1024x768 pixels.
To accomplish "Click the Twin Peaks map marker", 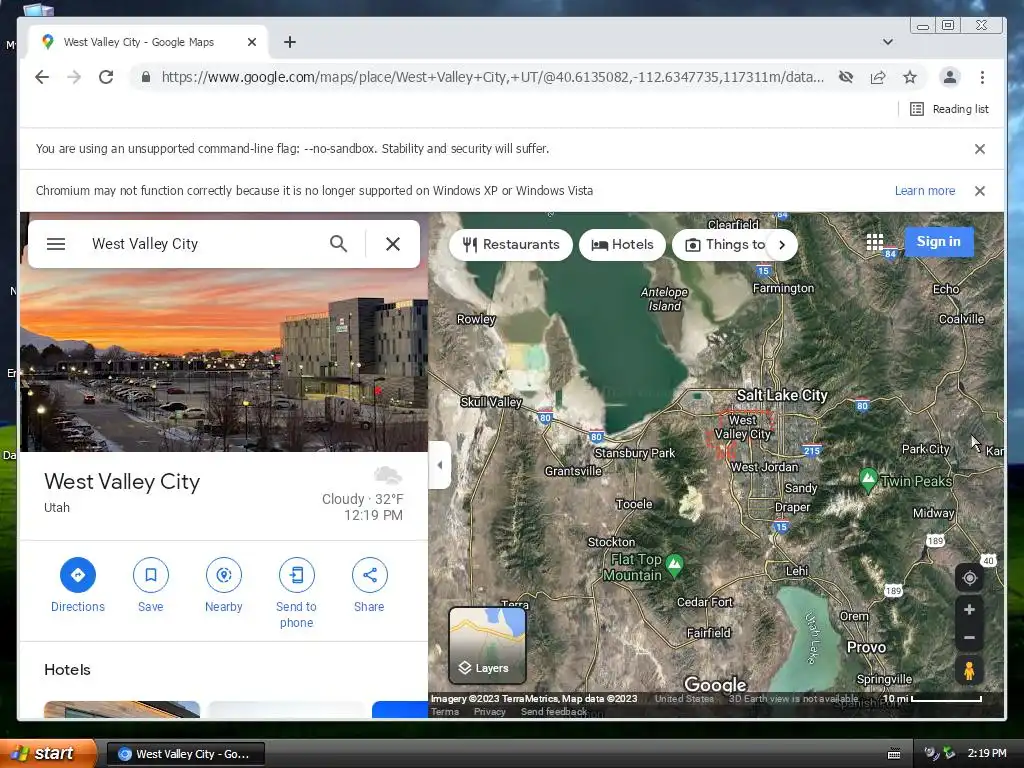I will 868,480.
